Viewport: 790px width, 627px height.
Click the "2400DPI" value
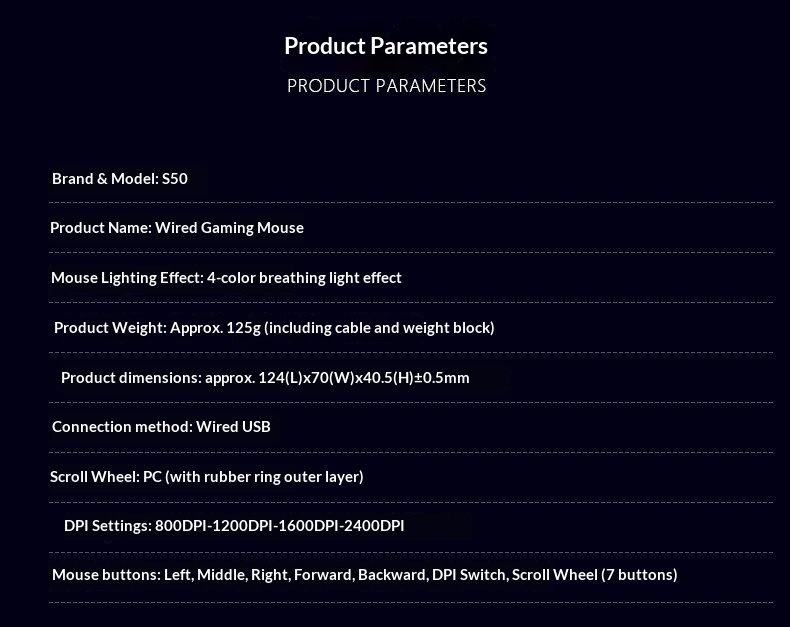tap(373, 526)
